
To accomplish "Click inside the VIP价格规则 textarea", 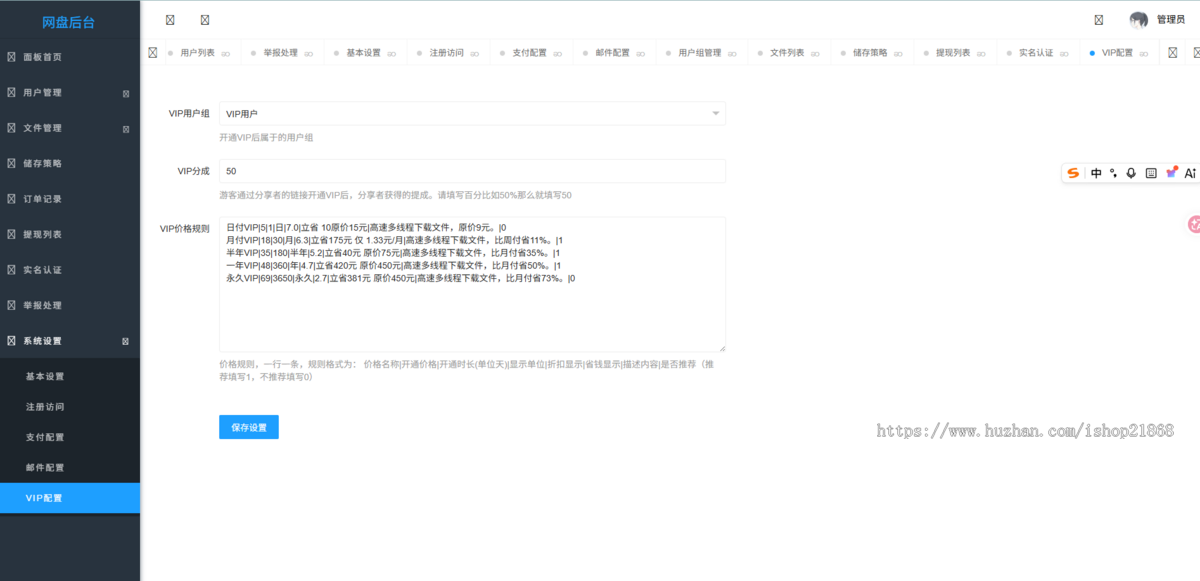I will click(x=472, y=284).
